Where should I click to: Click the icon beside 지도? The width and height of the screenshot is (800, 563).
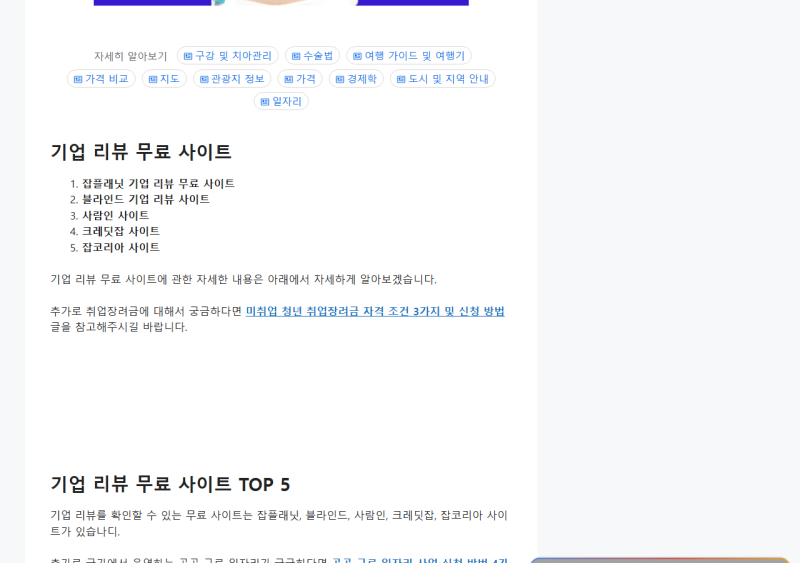pos(153,79)
